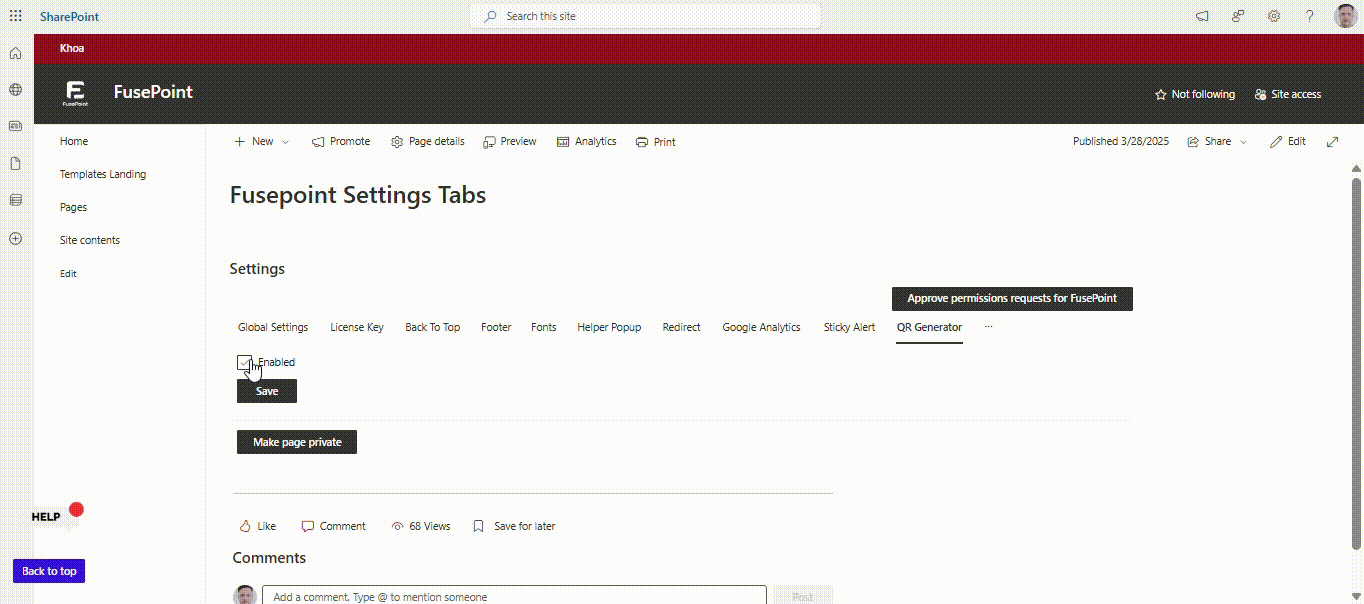
Task: Expand the New dropdown menu
Action: (261, 142)
